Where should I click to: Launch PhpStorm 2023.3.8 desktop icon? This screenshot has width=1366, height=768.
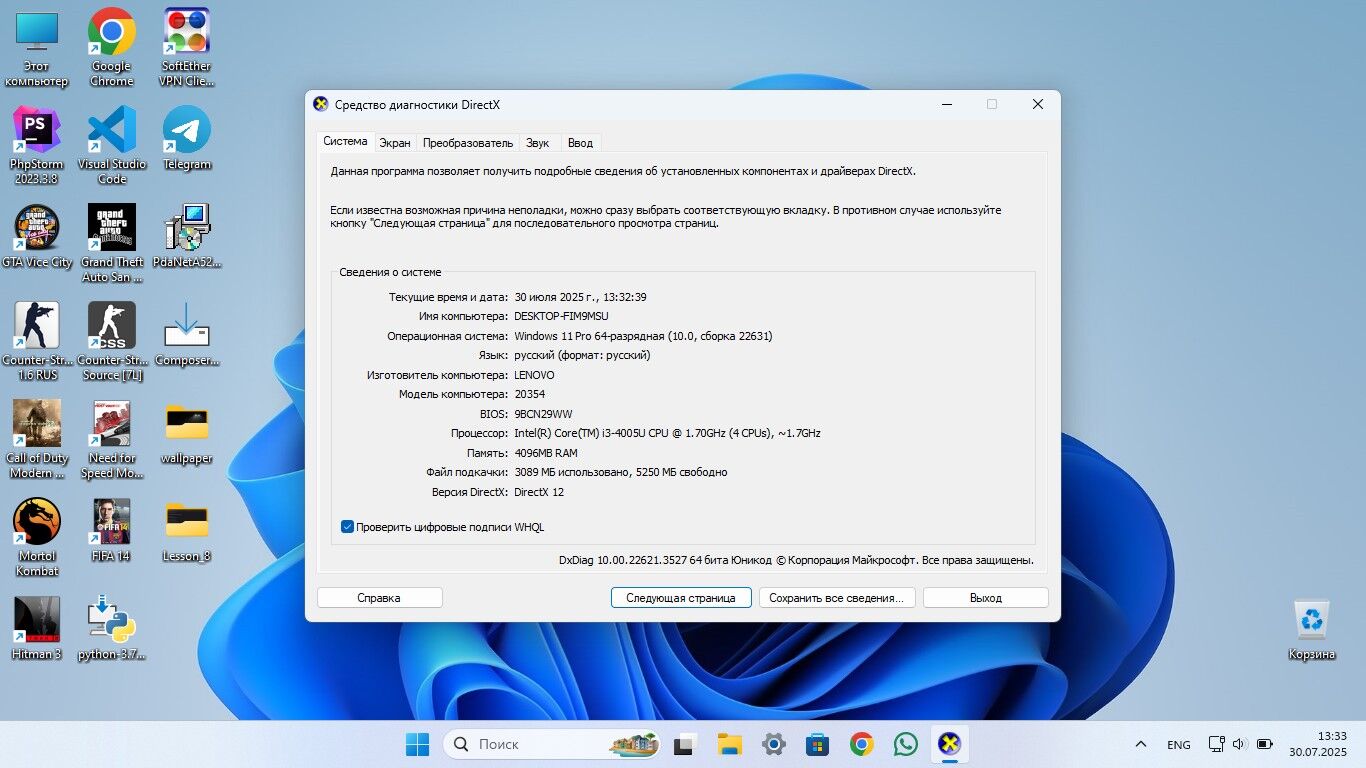(37, 145)
